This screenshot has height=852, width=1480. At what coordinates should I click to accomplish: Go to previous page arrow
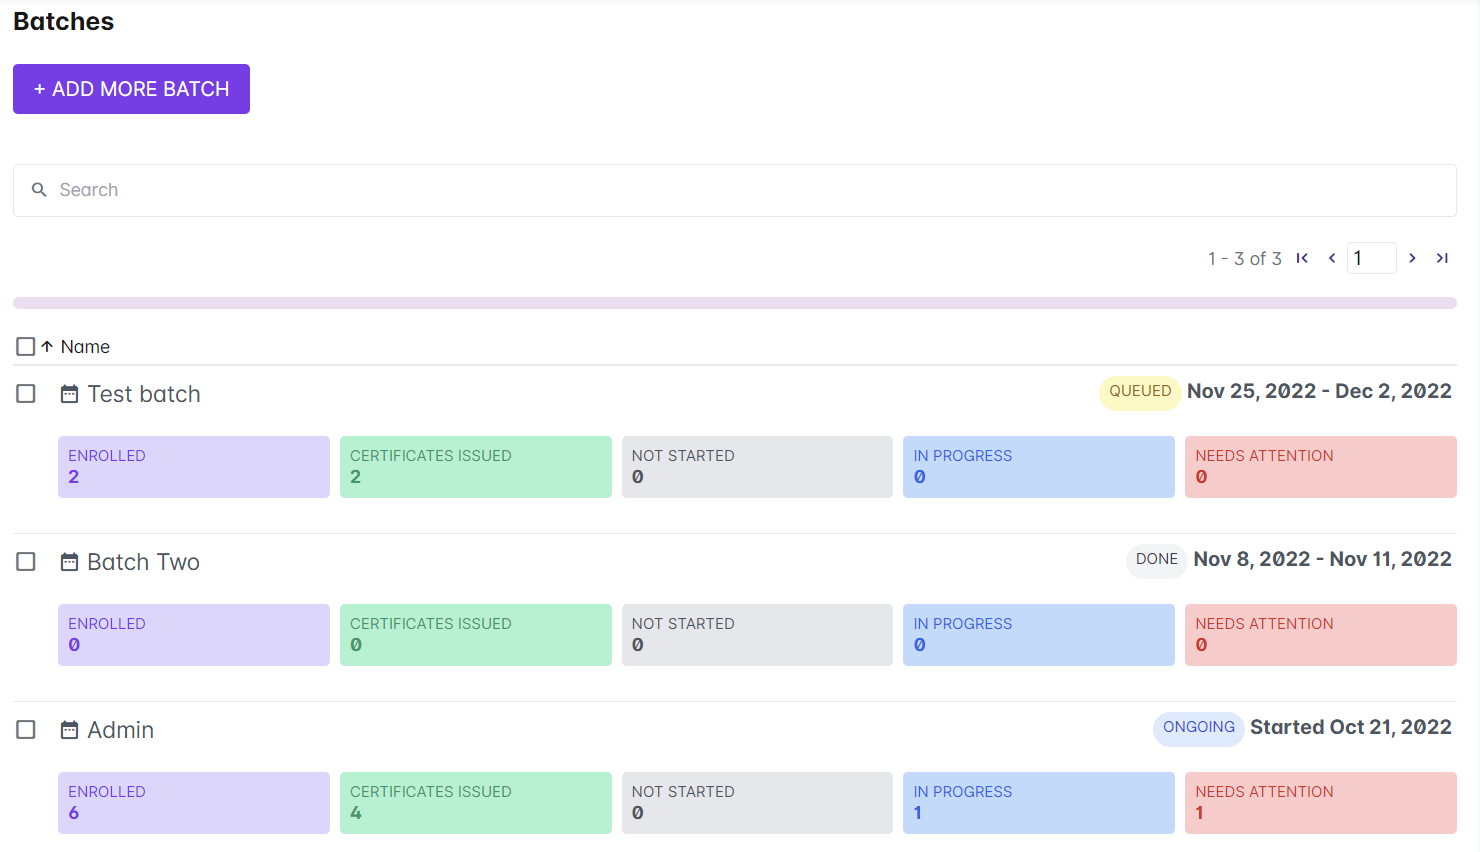tap(1332, 258)
